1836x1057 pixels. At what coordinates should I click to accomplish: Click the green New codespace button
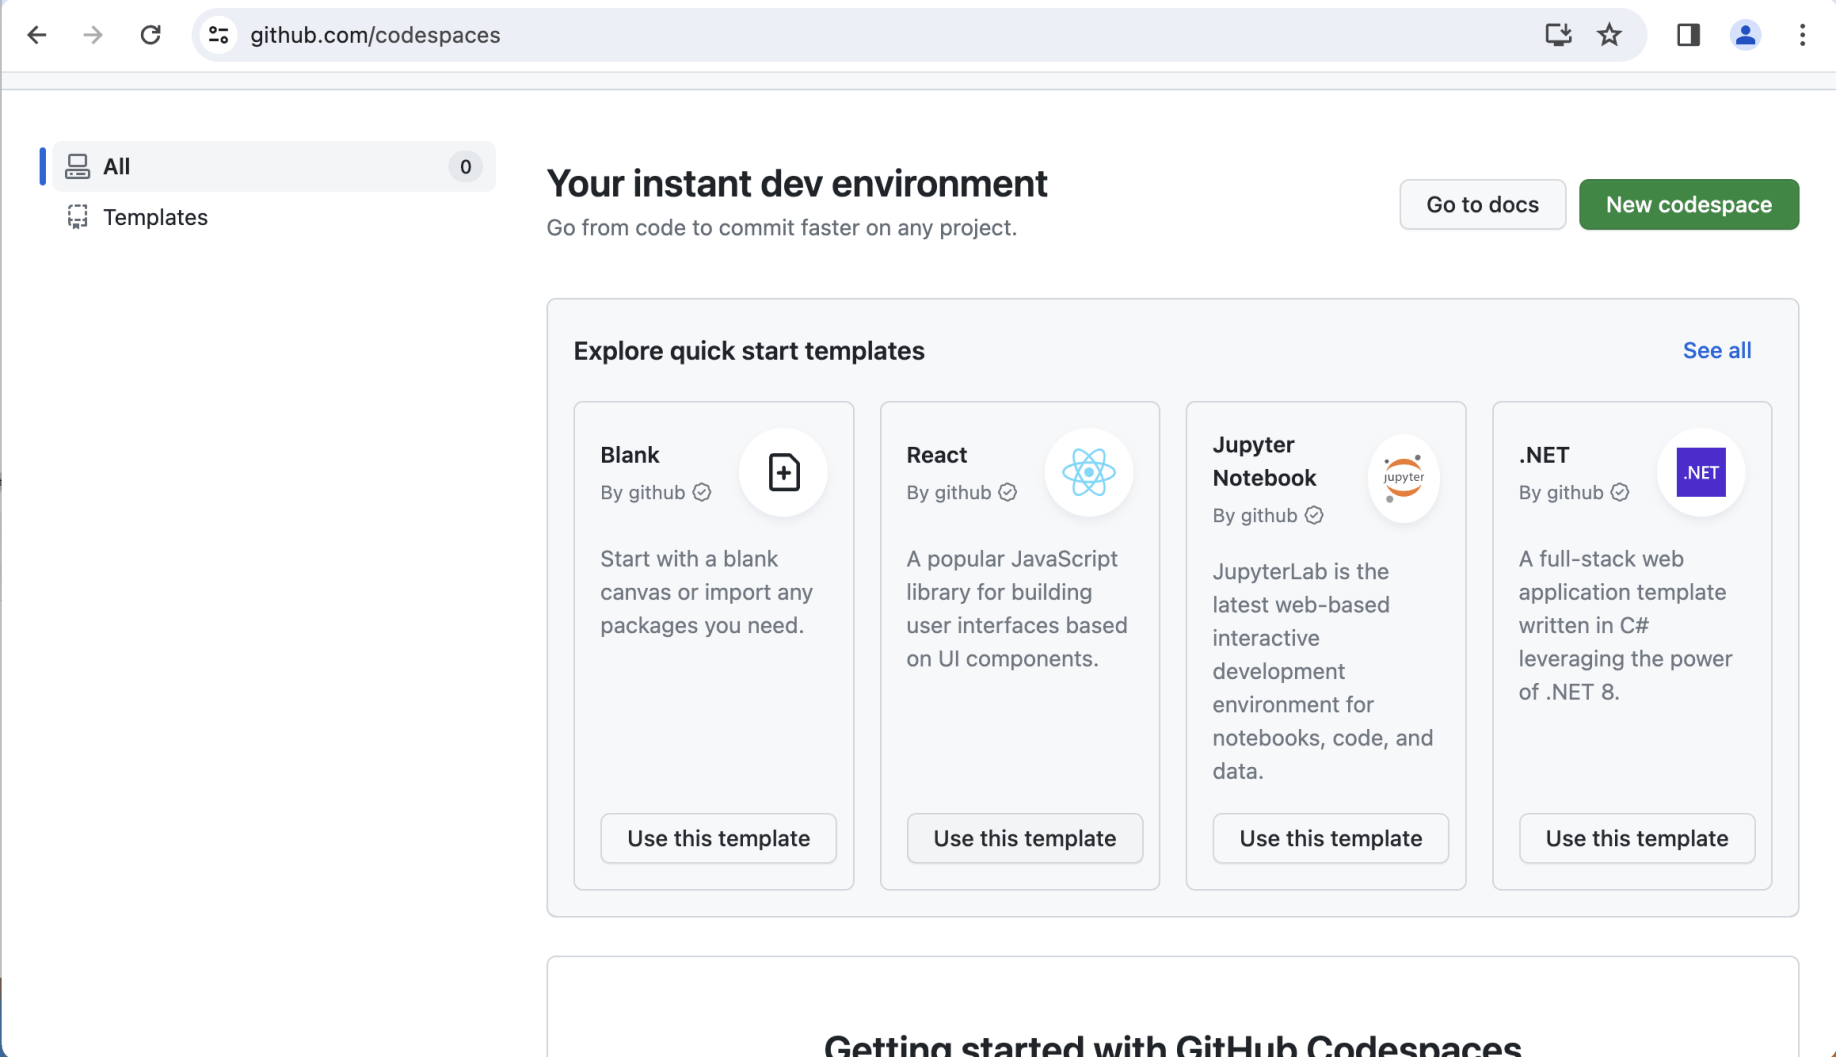[1688, 204]
